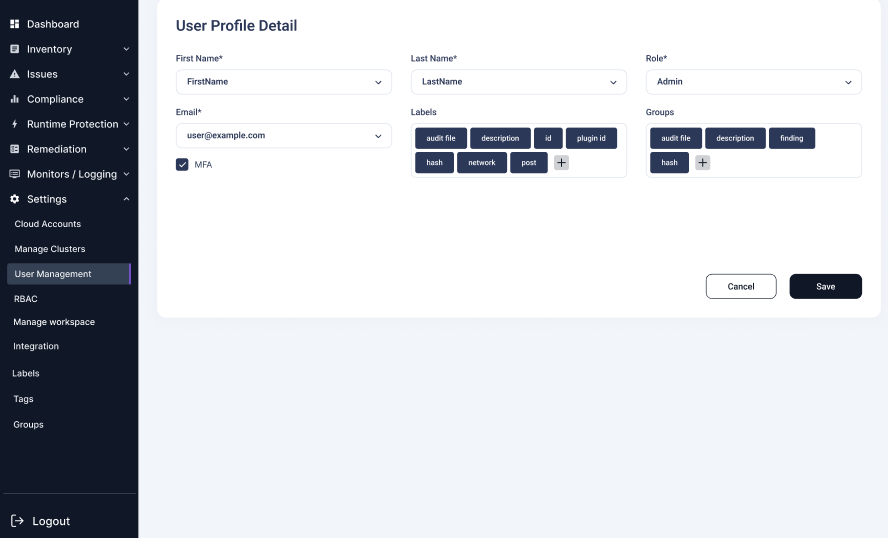The height and width of the screenshot is (538, 888).
Task: Uncheck the MFA checkbox
Action: pos(182,164)
